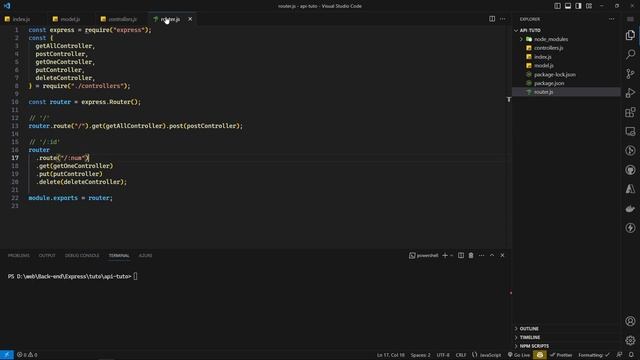Open the AZURE panel tab
Image resolution: width=640 pixels, height=360 pixels.
click(x=145, y=256)
